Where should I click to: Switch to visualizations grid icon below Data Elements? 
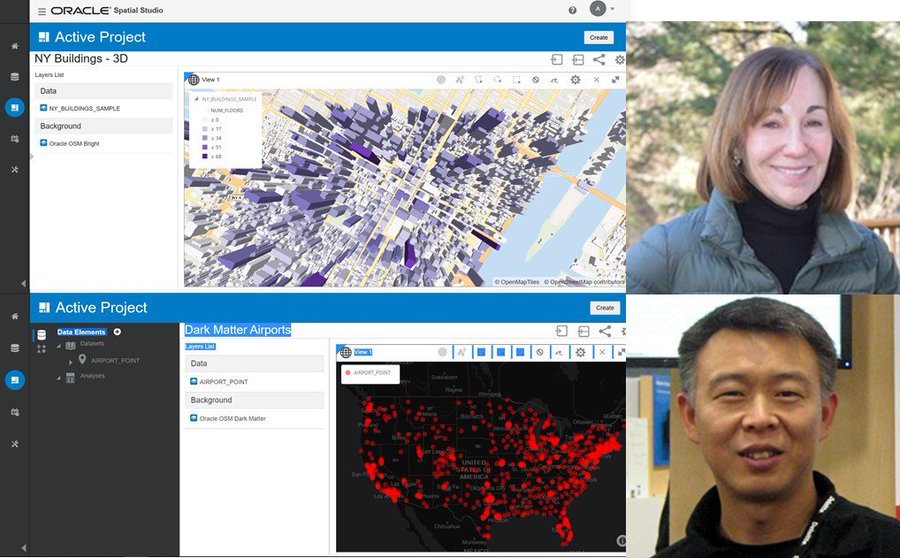point(41,349)
